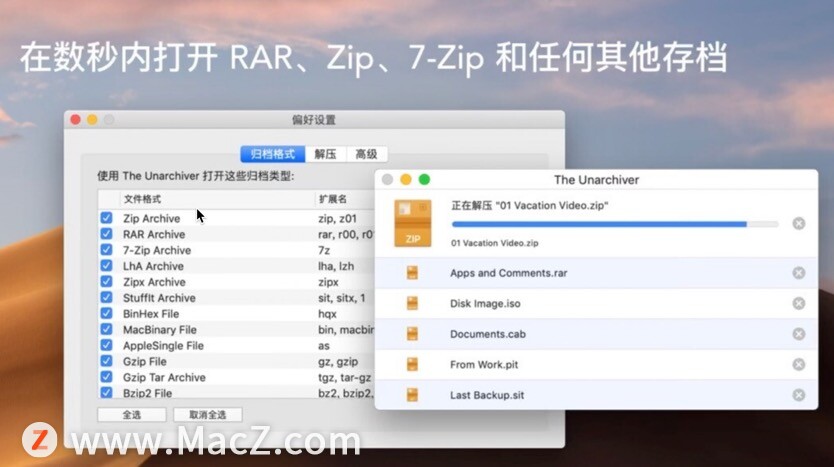Viewport: 834px width, 467px height.
Task: Uncheck Zipx Archive format
Action: [x=106, y=282]
